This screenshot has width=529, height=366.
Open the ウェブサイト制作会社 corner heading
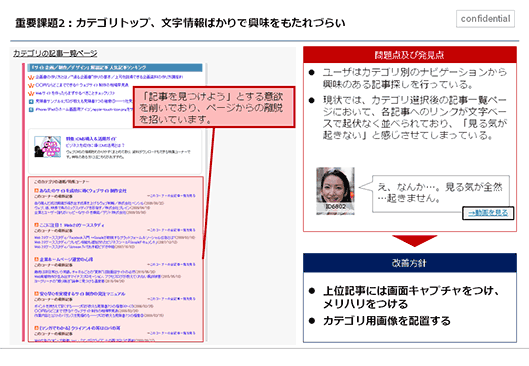(83, 191)
